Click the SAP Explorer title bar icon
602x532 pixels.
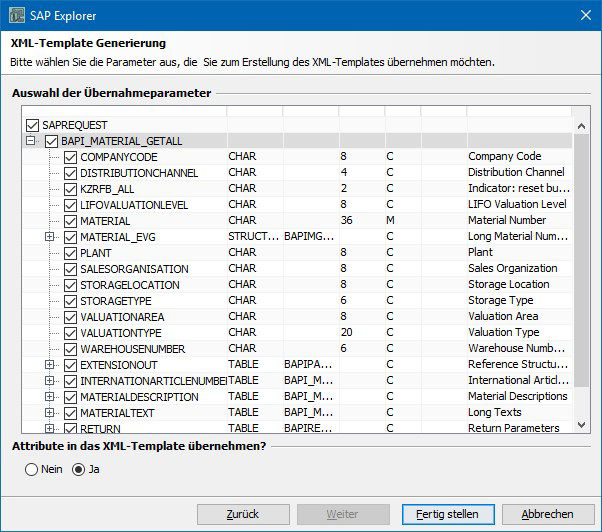point(17,15)
